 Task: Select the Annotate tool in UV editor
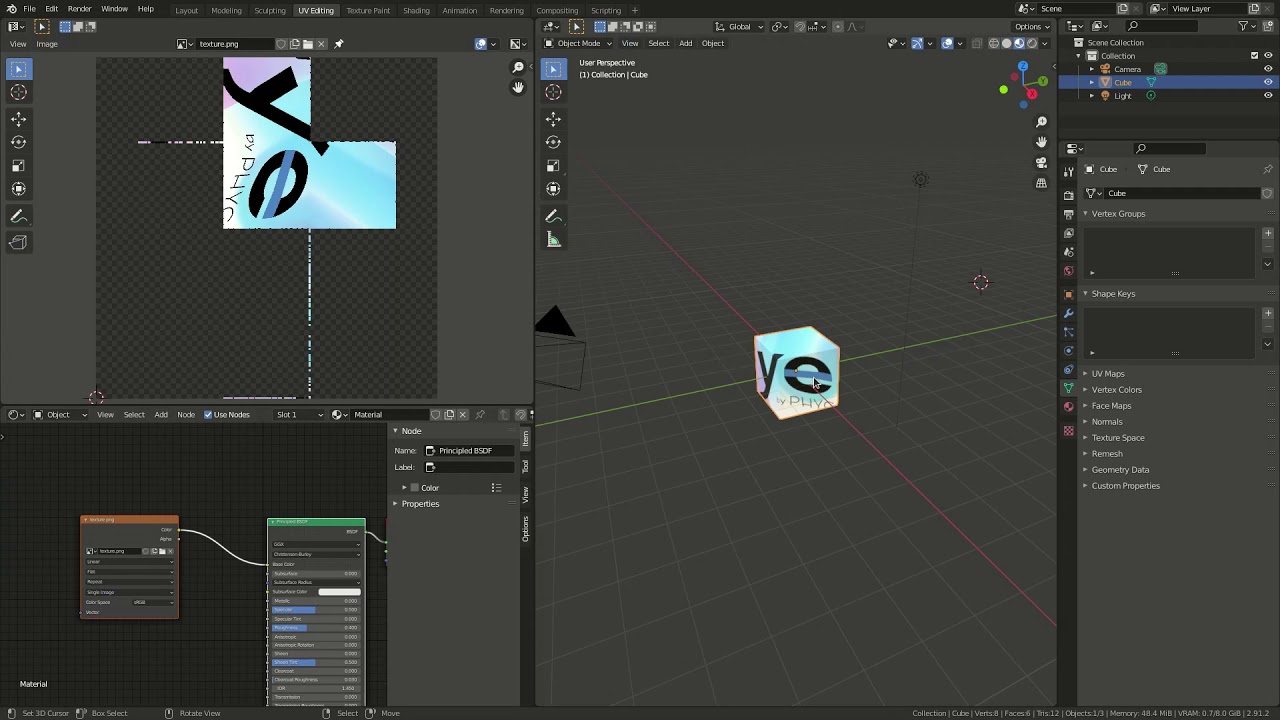[x=18, y=216]
